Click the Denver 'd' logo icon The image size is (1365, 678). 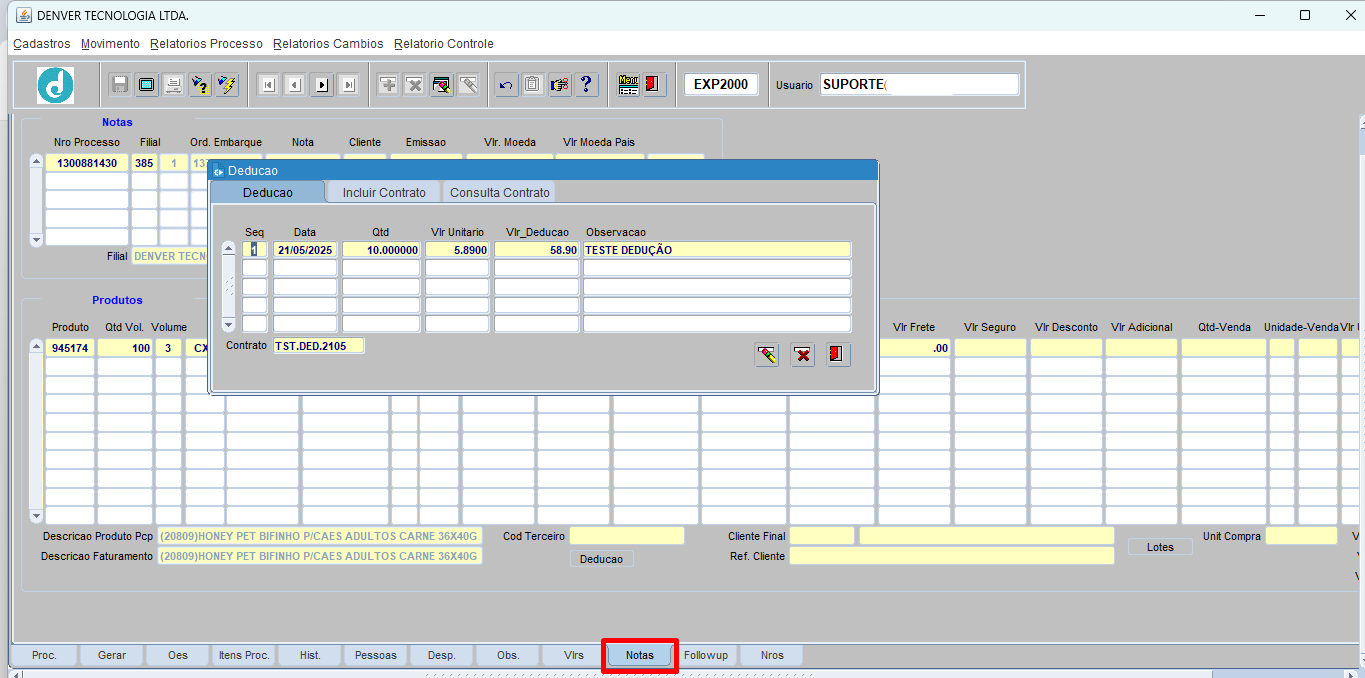(56, 85)
